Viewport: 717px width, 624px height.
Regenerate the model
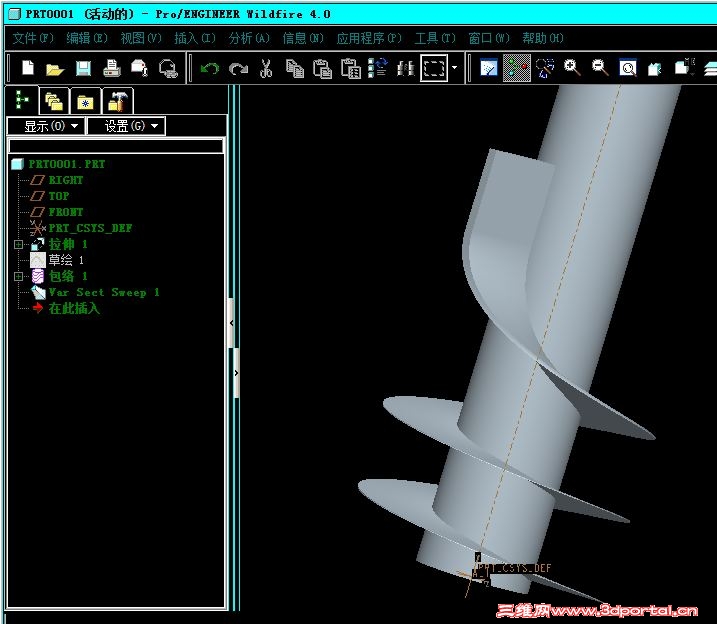378,68
